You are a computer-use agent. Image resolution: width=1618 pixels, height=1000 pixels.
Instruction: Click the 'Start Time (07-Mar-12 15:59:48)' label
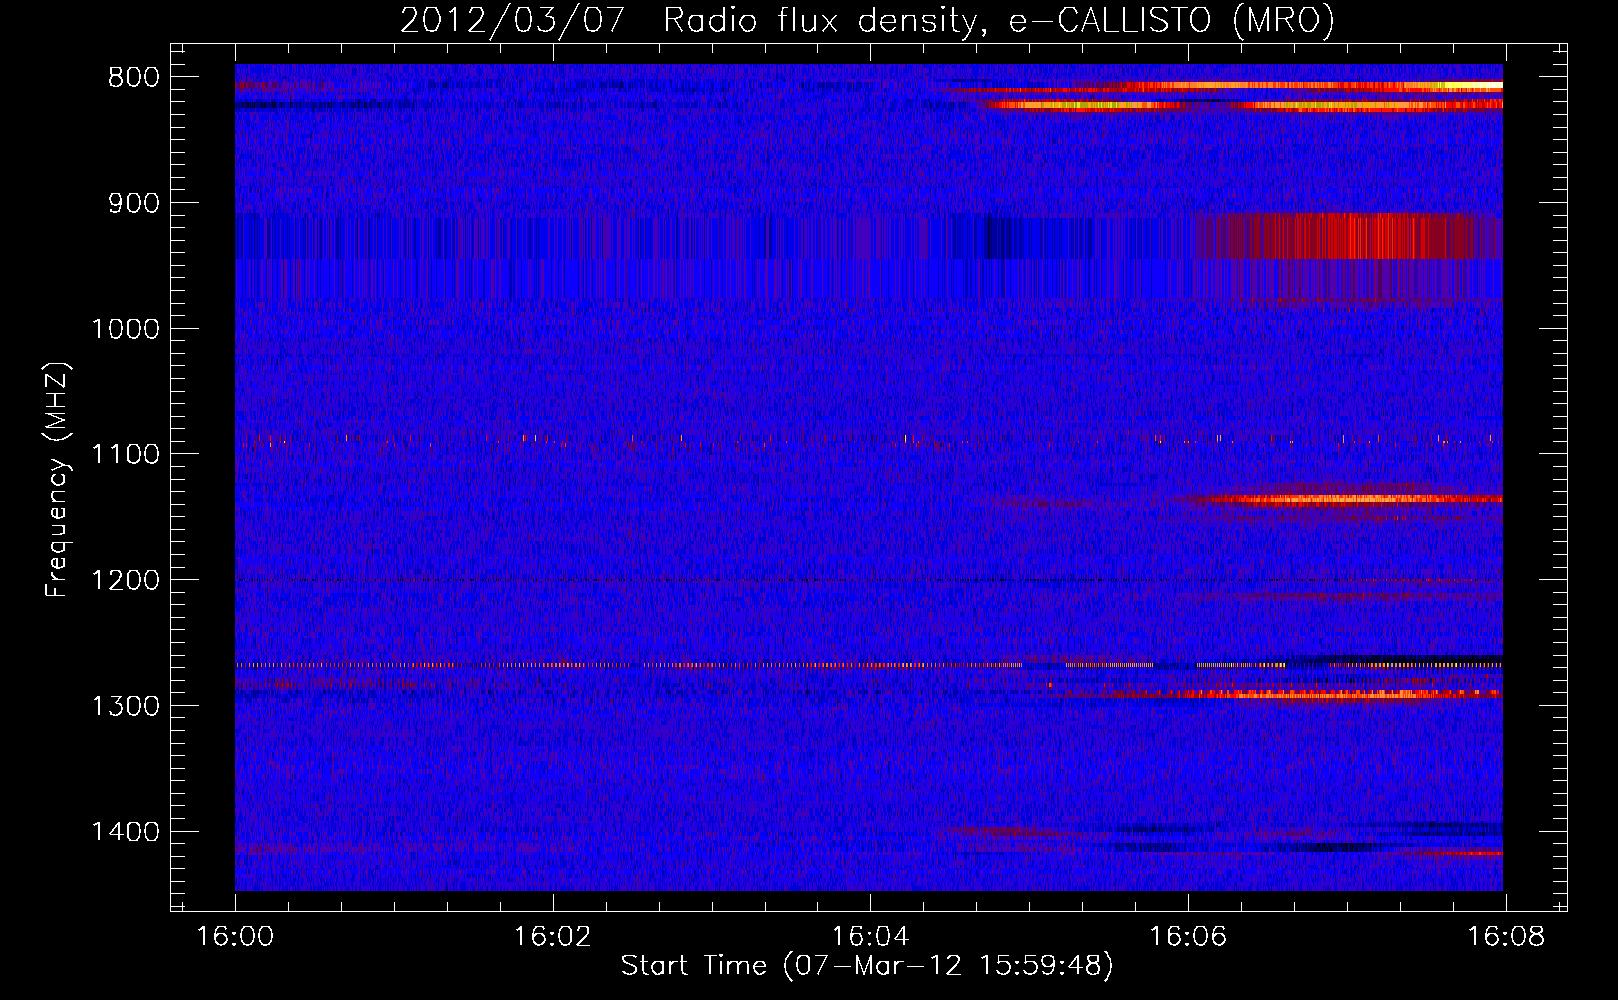pyautogui.click(x=867, y=966)
